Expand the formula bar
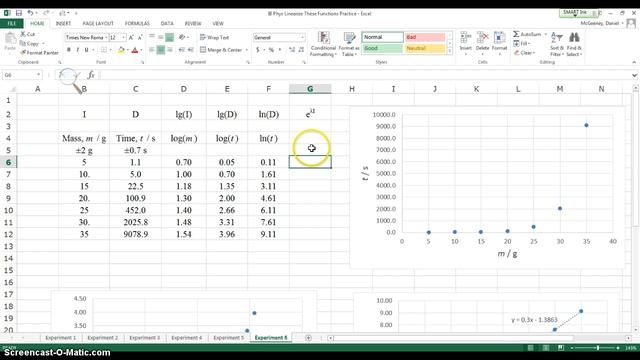Image resolution: width=640 pixels, height=360 pixels. [634, 75]
